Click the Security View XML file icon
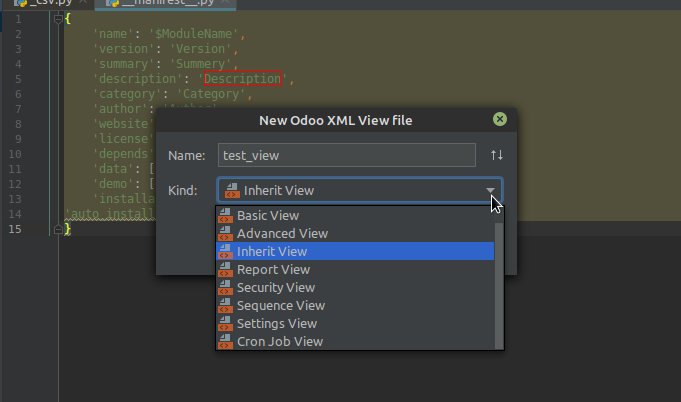 click(x=225, y=287)
